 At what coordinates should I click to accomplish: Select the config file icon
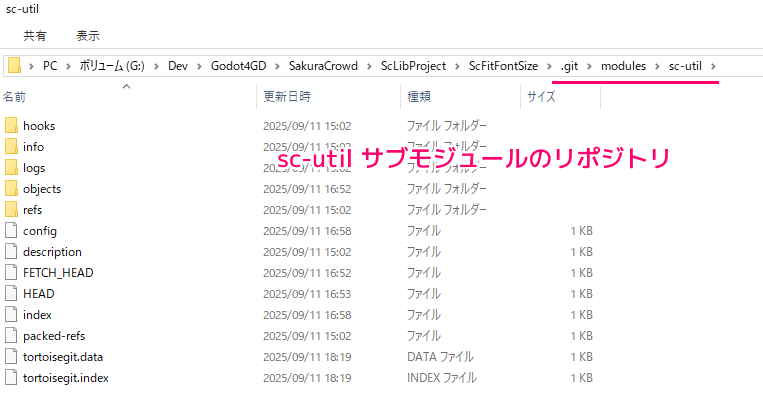tap(12, 231)
